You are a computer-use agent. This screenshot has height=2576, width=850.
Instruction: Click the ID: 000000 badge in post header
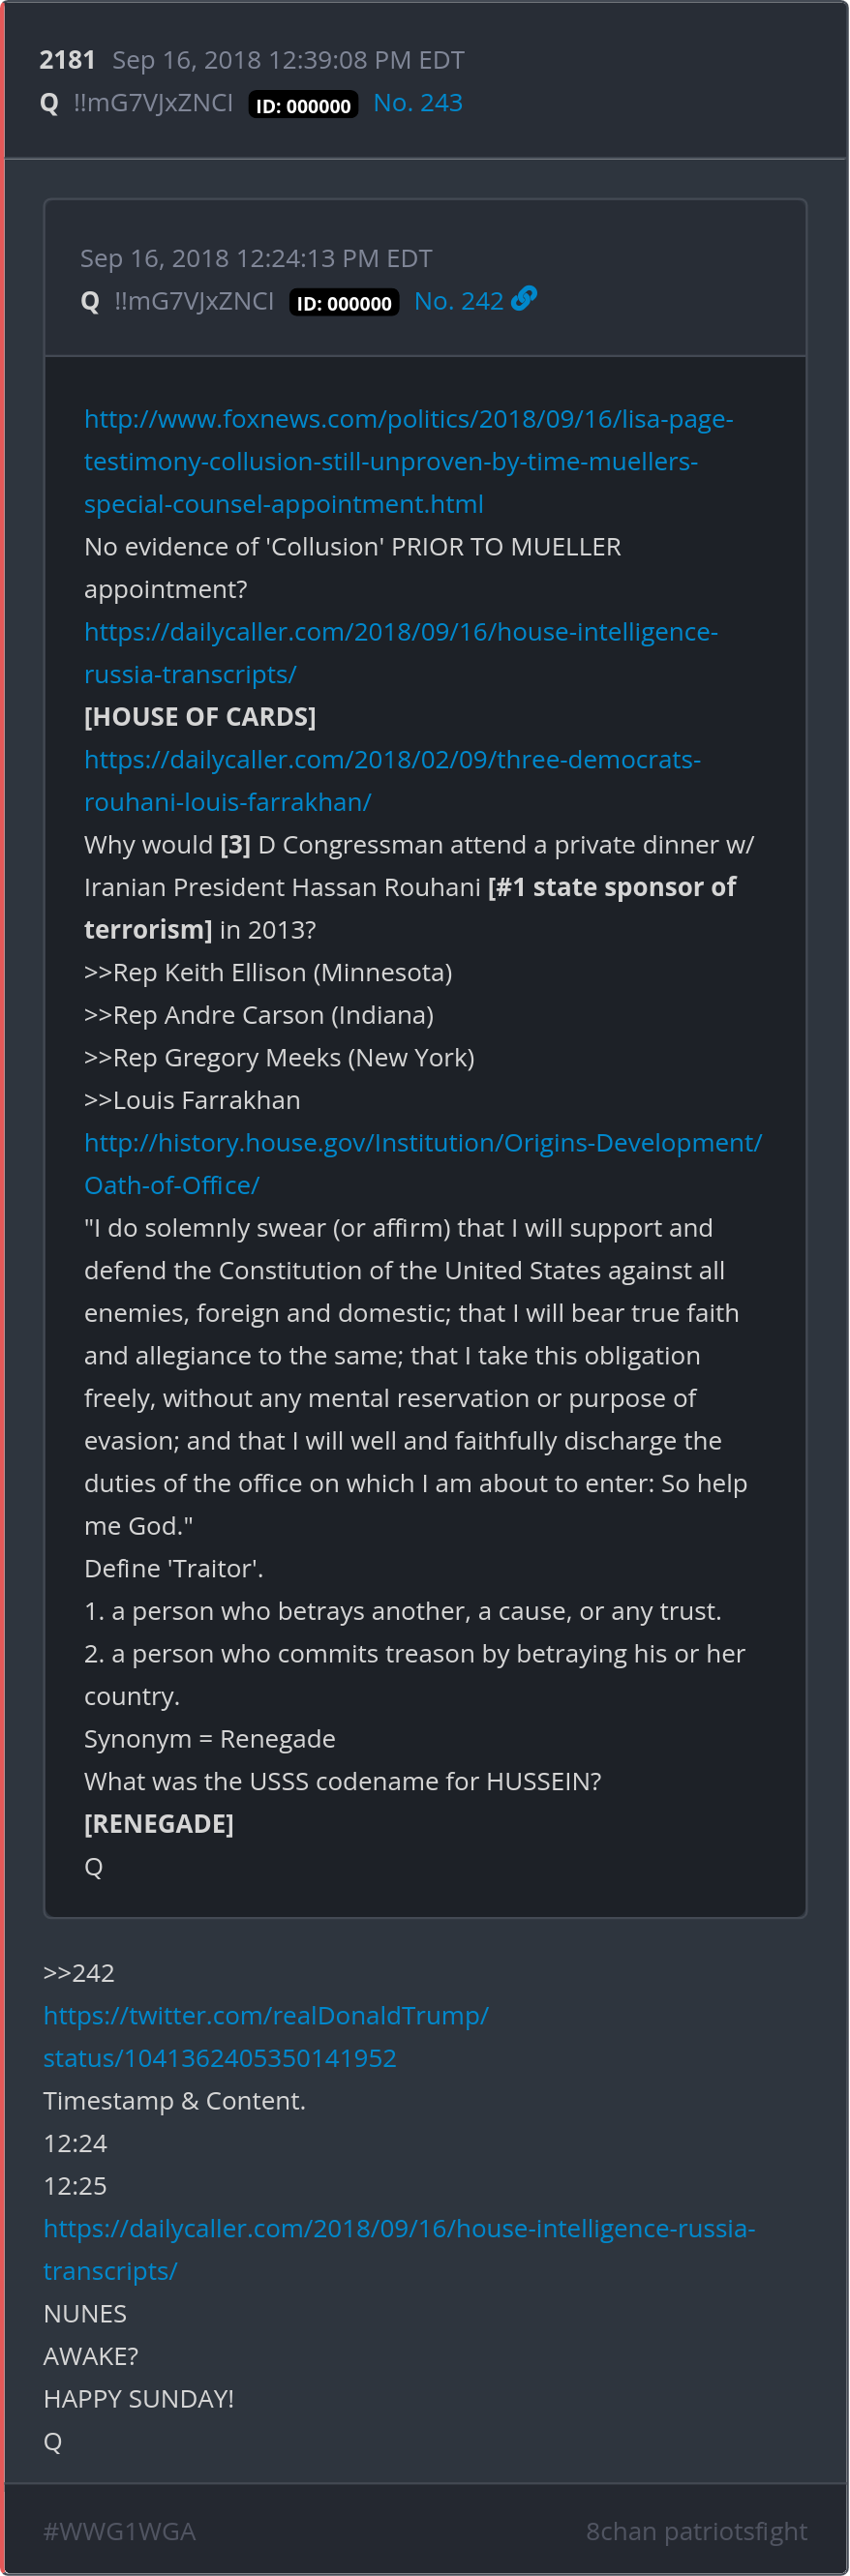[303, 106]
